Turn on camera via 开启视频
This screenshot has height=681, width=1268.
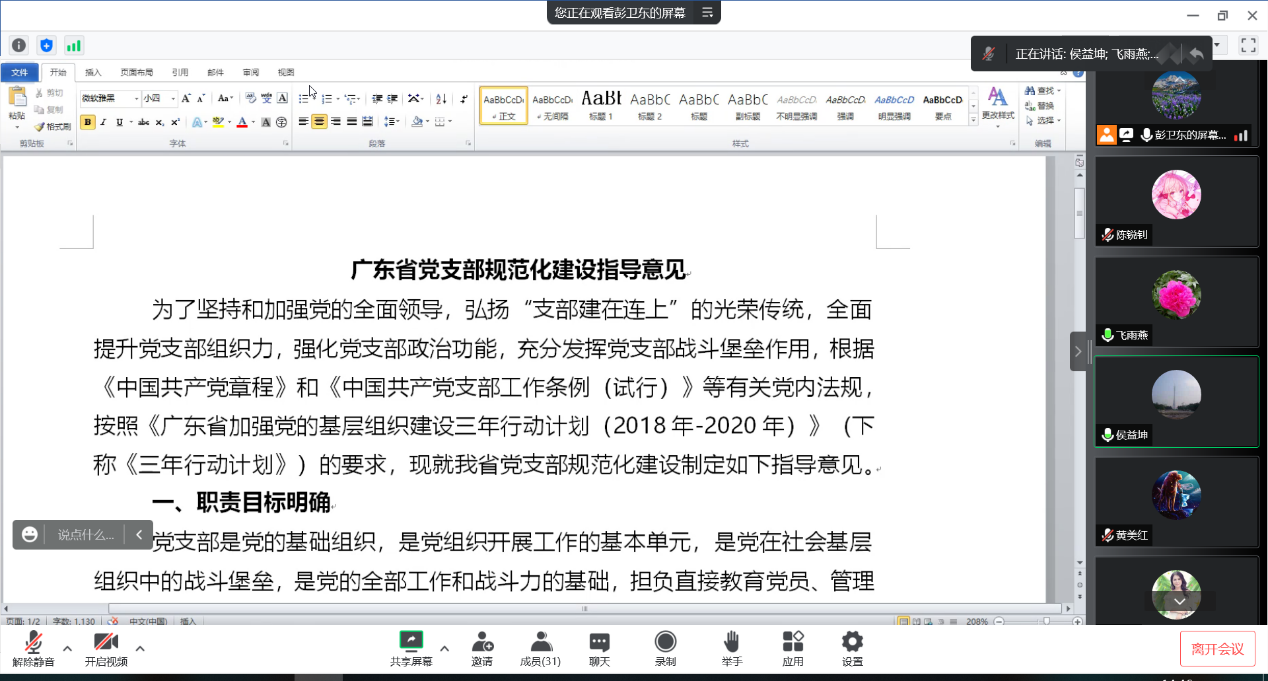(x=106, y=648)
